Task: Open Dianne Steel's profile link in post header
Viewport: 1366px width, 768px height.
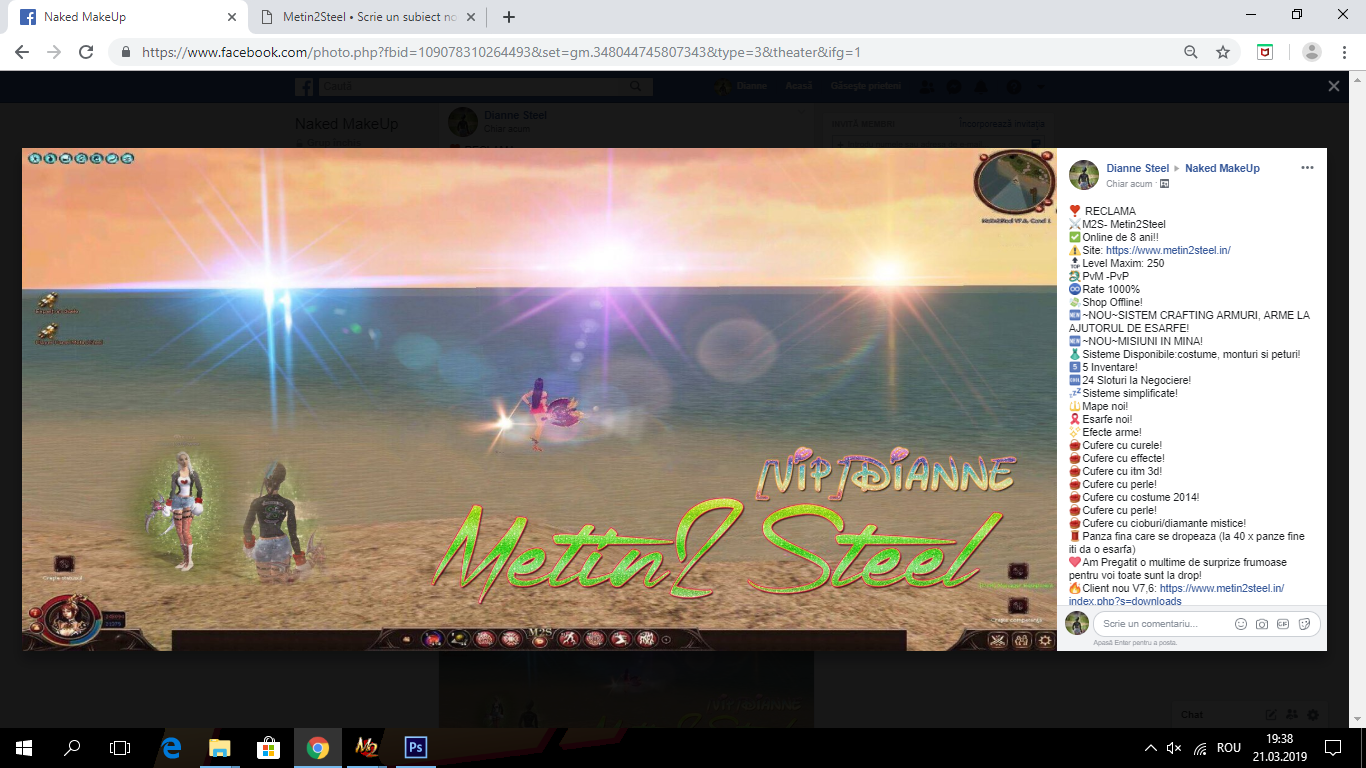Action: [1137, 168]
